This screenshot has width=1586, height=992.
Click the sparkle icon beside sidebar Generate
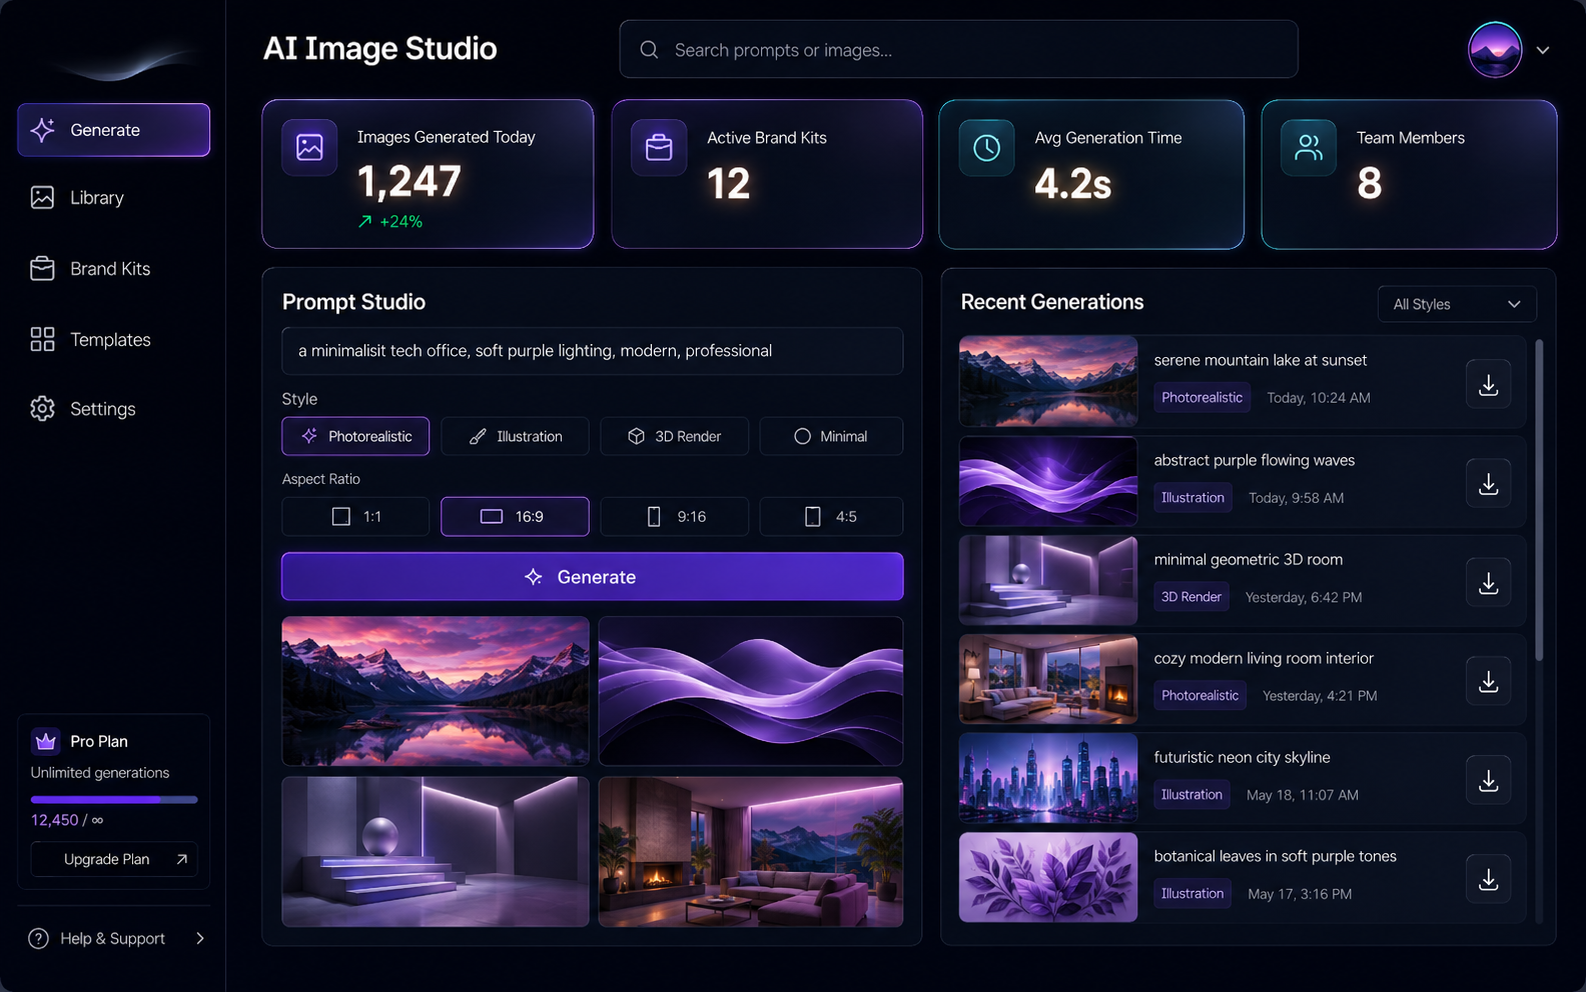(x=42, y=130)
